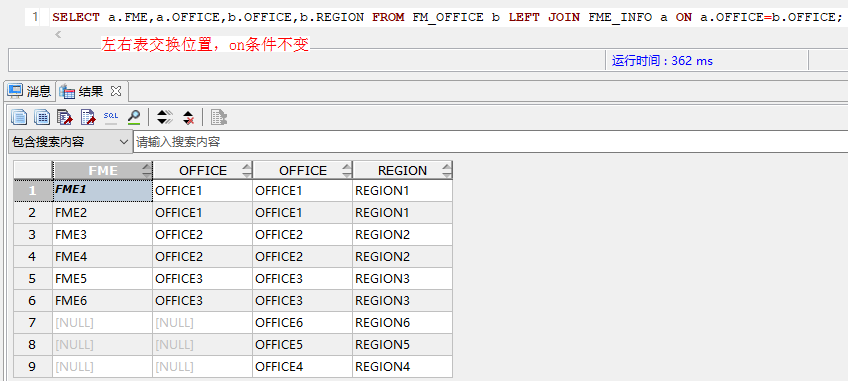Click the REGION1 cell in row 1
This screenshot has height=381, width=848.
402,190
